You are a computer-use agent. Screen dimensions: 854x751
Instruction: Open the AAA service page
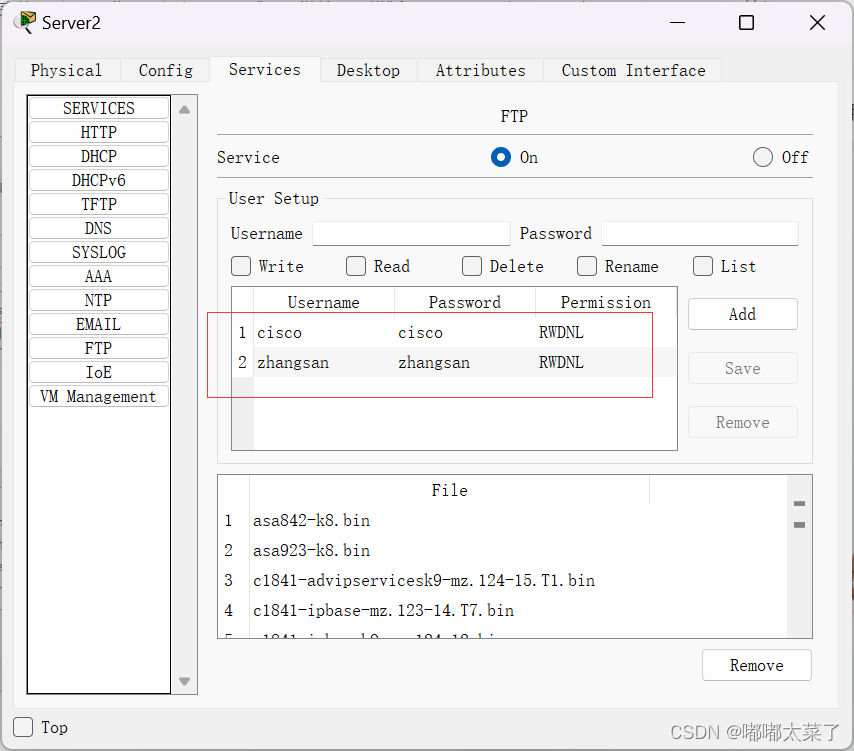[99, 276]
